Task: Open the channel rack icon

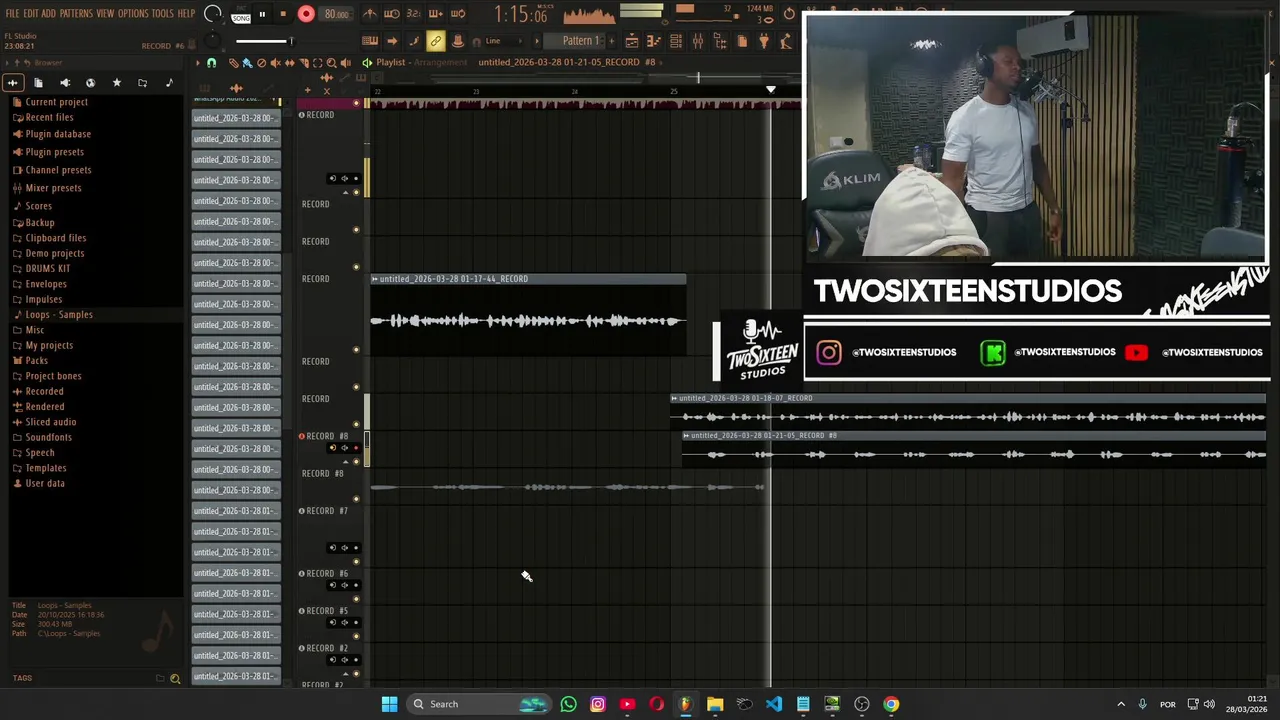Action: tap(676, 41)
